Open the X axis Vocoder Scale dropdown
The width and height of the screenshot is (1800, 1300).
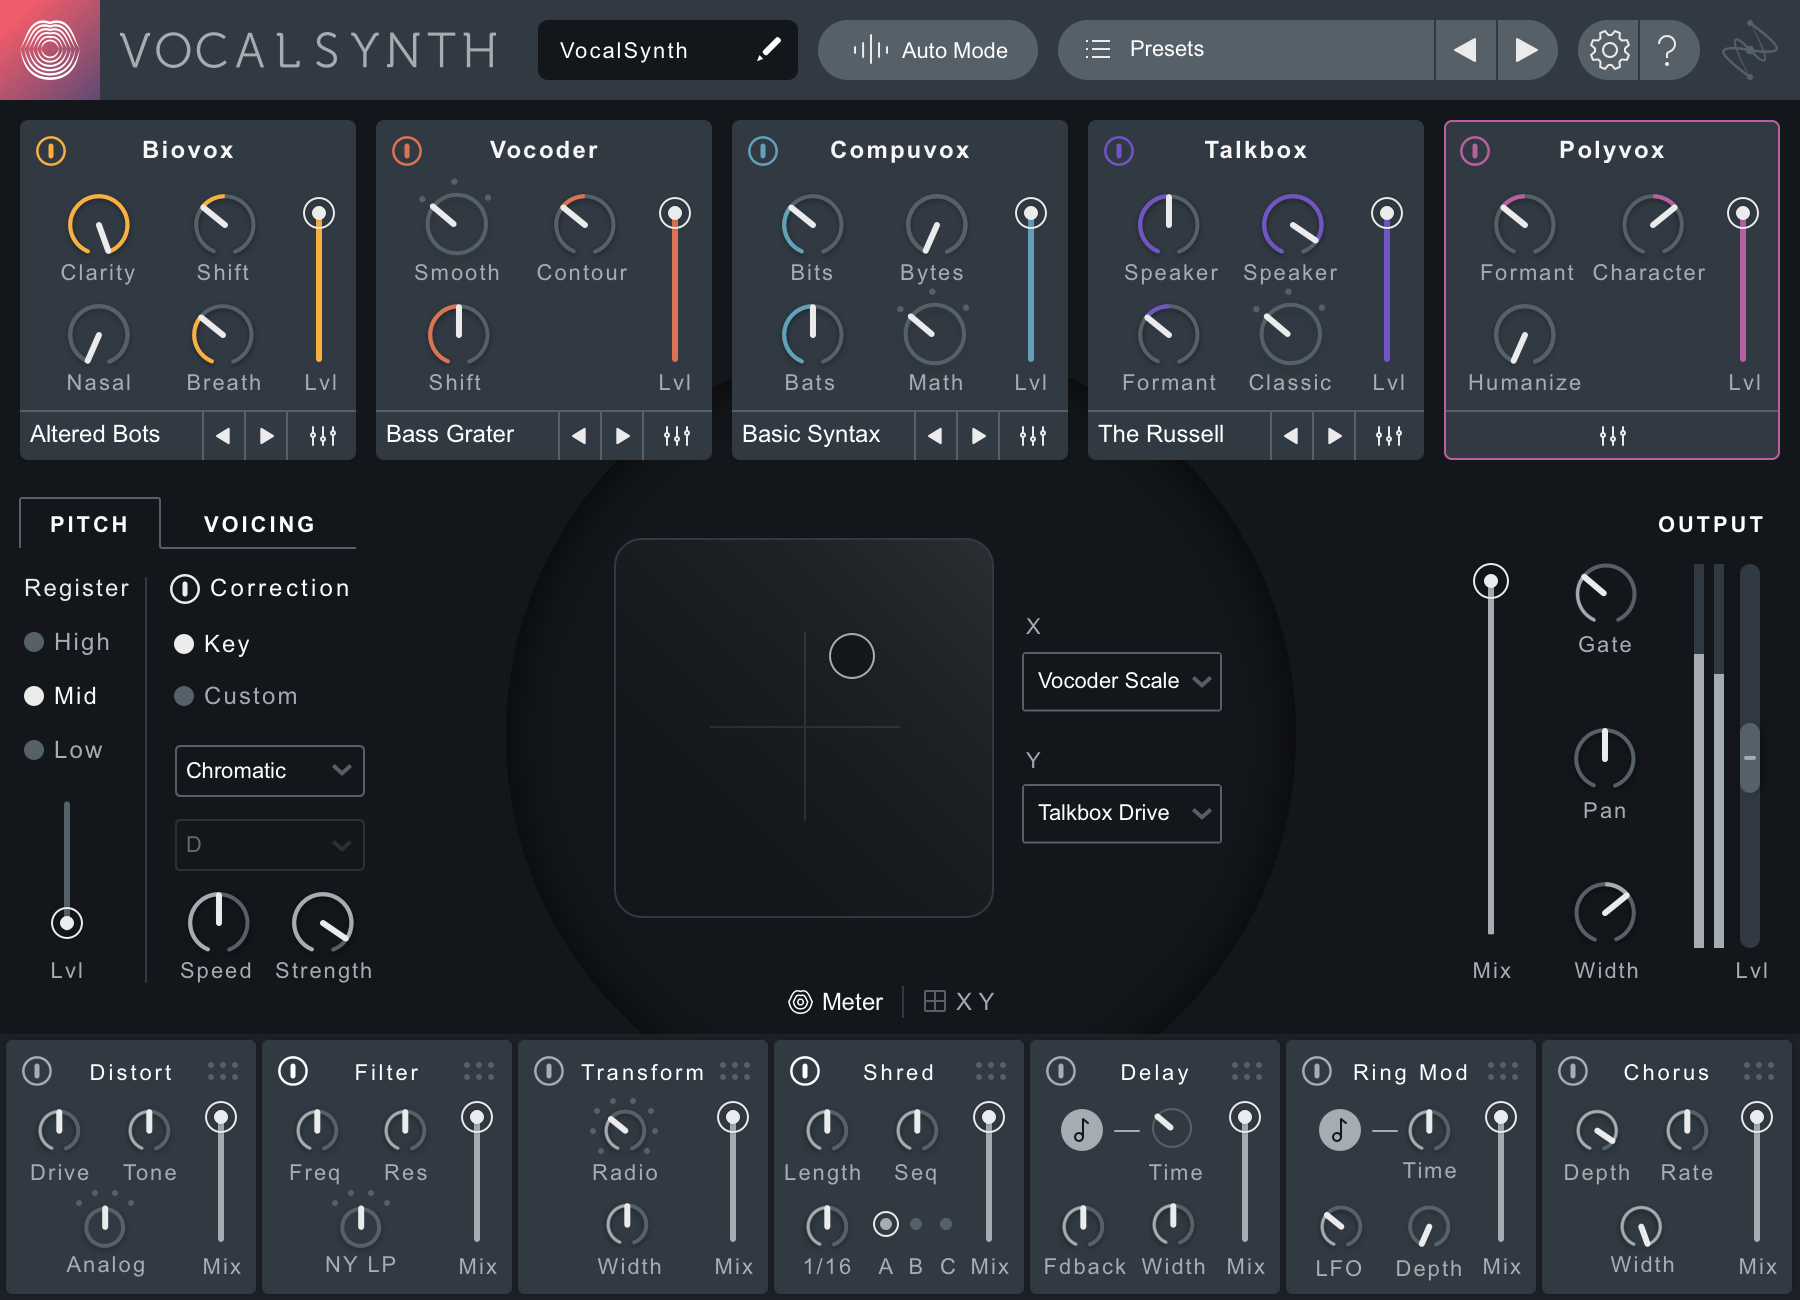click(1121, 681)
